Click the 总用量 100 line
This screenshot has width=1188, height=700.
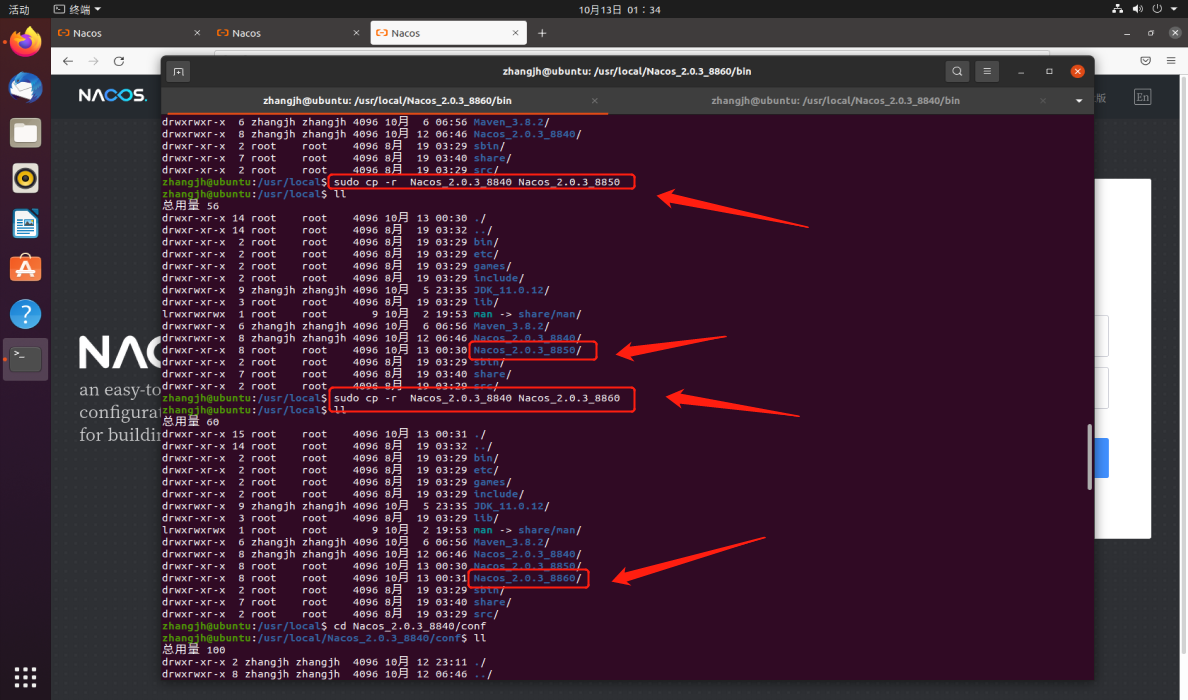(194, 650)
